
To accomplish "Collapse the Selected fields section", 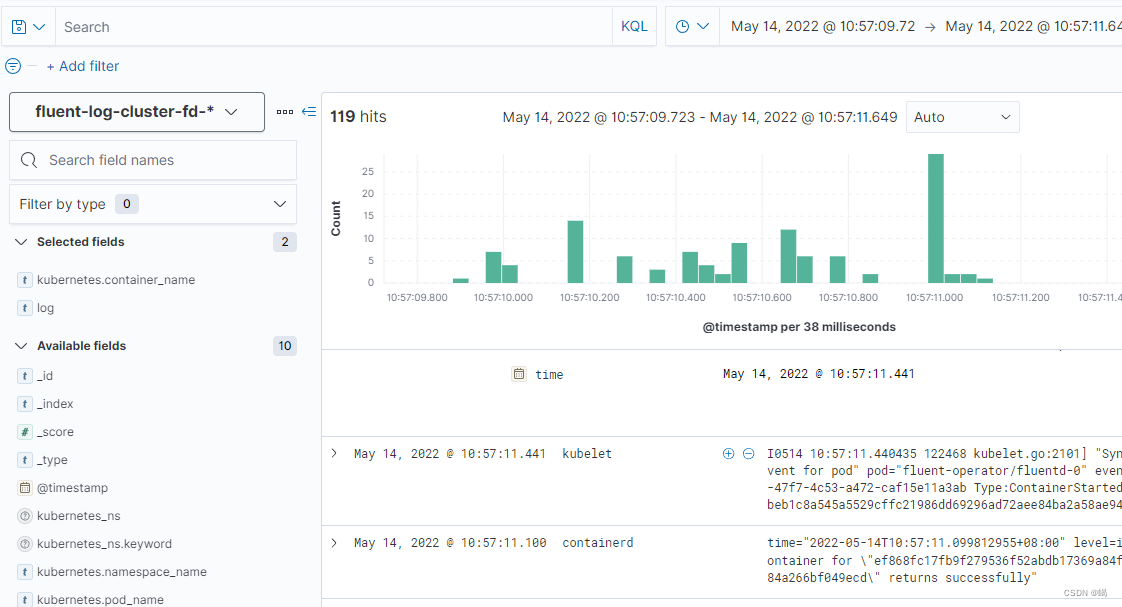I will [21, 242].
